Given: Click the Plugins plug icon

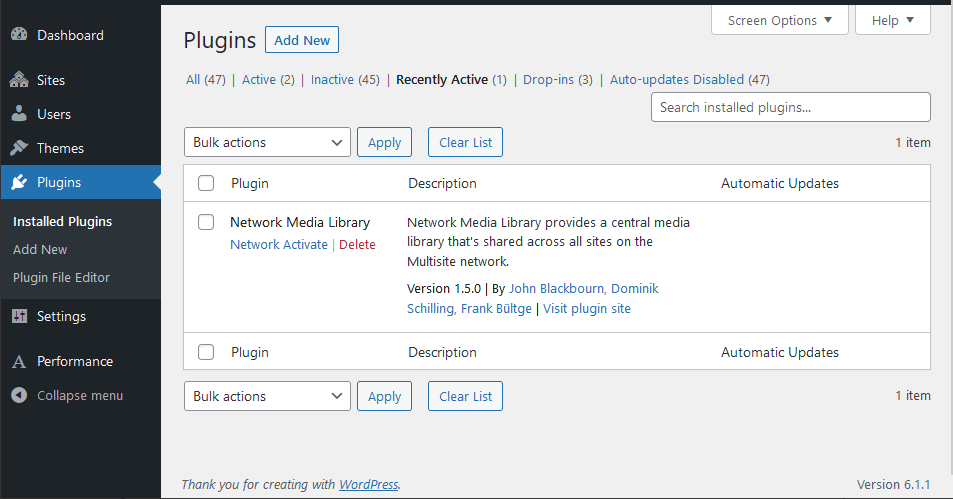Looking at the screenshot, I should (x=19, y=182).
